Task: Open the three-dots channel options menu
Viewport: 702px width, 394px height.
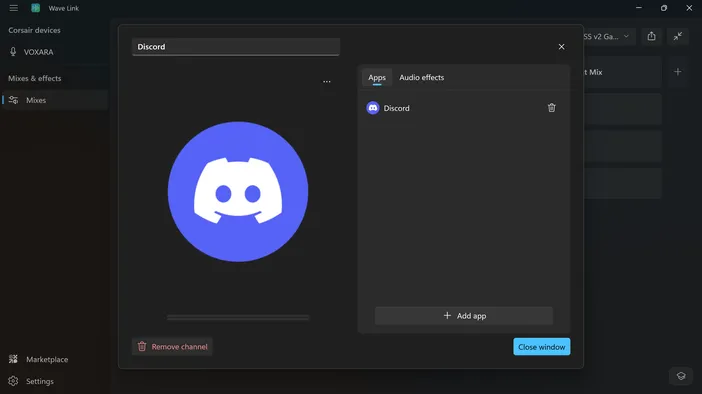Action: (327, 81)
